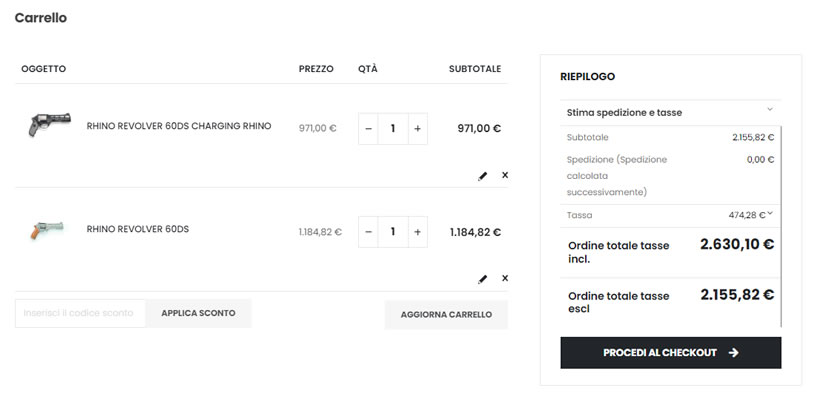The height and width of the screenshot is (400, 815).
Task: Select the bold 1.184,82 € subtotal value
Action: point(476,232)
